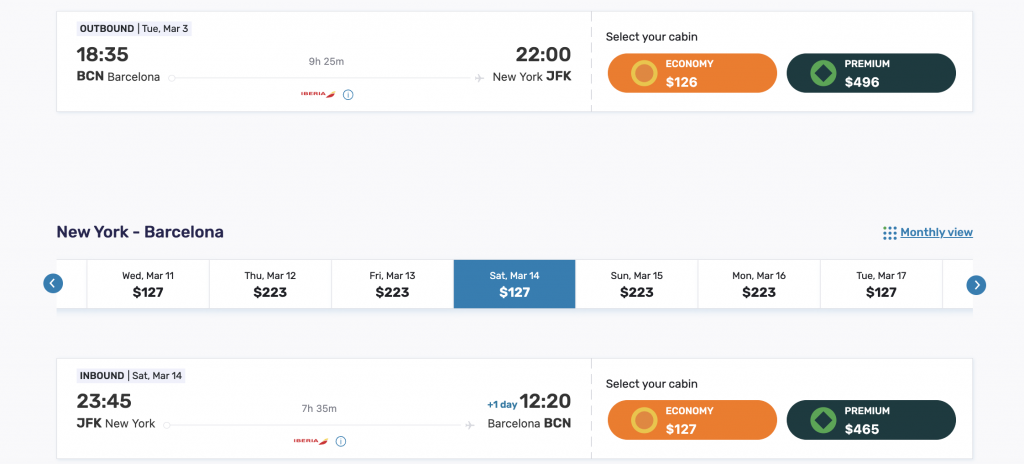This screenshot has height=464, width=1024.
Task: Select Sun, Mar 15 date tab
Action: [x=637, y=284]
